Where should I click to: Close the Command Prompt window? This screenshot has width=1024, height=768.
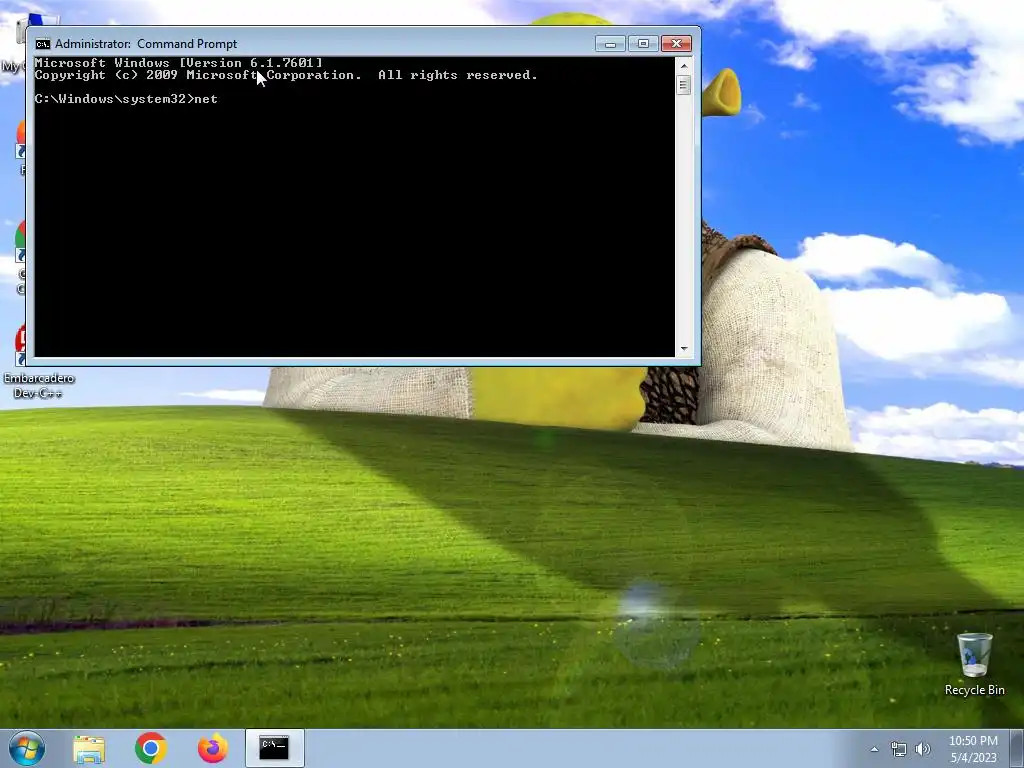[676, 44]
